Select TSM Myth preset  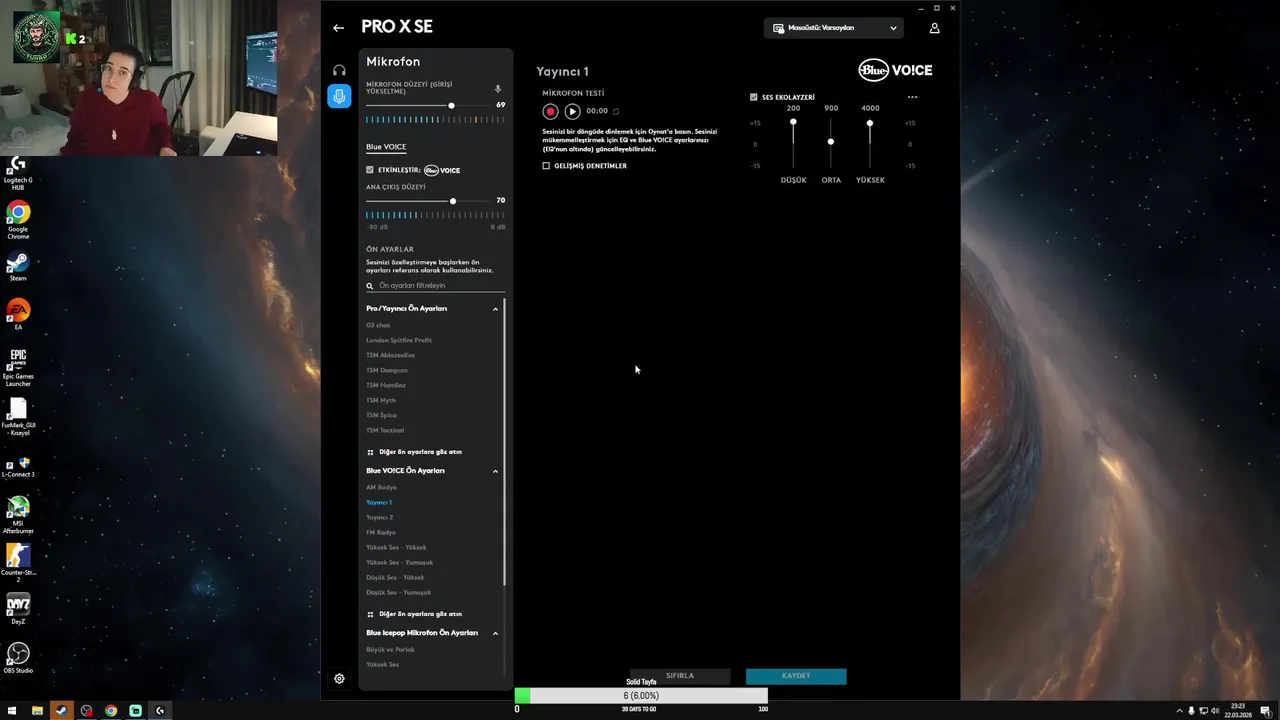click(x=381, y=400)
